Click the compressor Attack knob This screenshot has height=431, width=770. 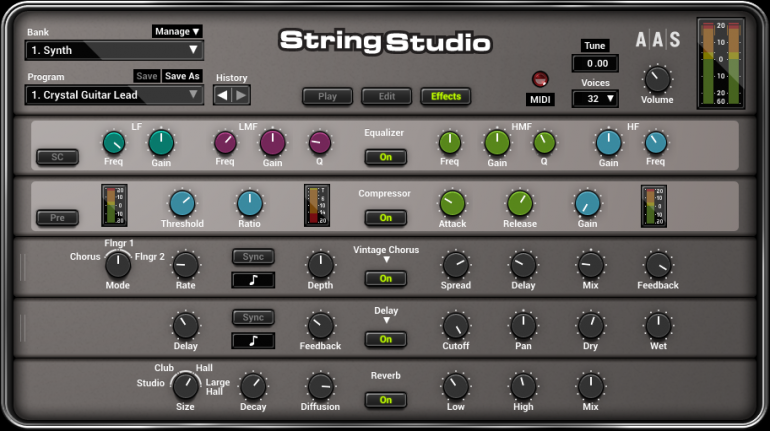click(x=452, y=204)
